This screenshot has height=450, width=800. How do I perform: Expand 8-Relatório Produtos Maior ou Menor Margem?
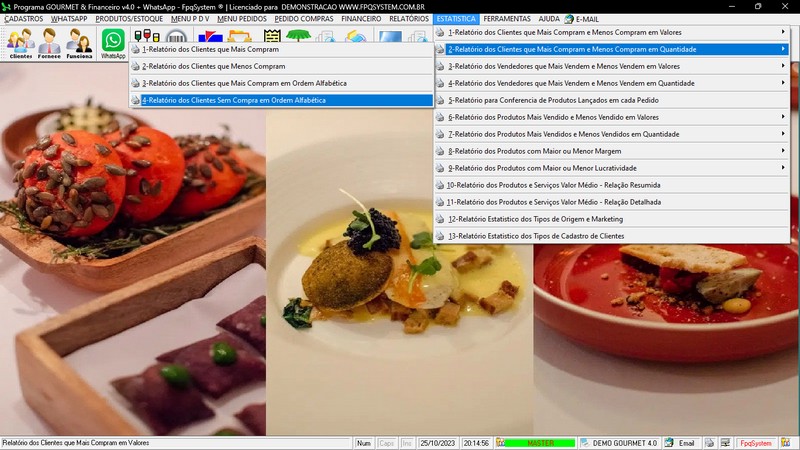[x=611, y=151]
